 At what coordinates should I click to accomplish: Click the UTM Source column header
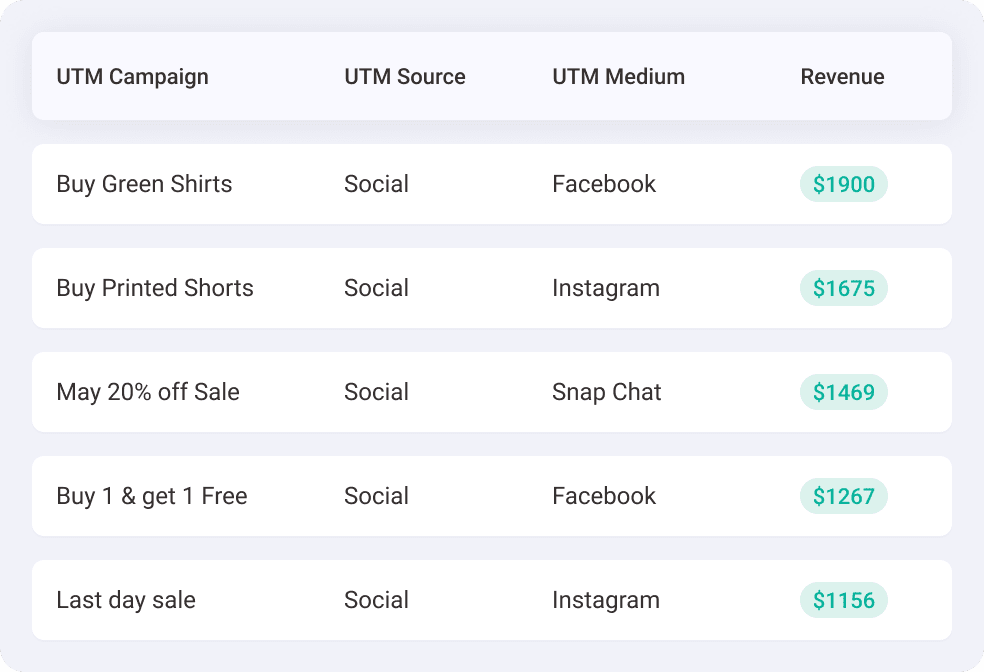pos(405,77)
